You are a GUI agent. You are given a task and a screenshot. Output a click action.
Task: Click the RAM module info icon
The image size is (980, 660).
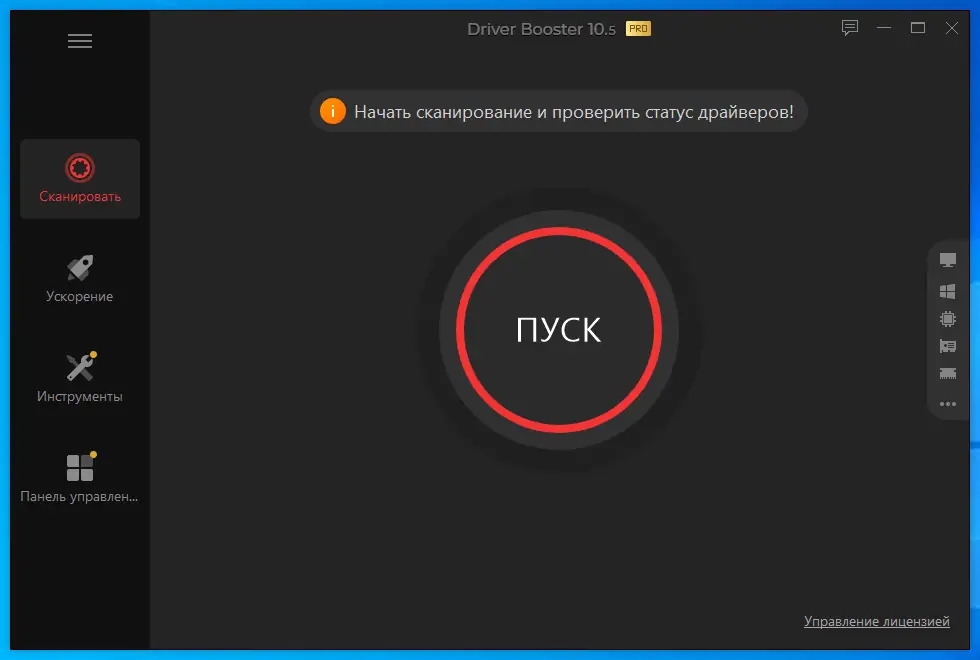tap(947, 374)
